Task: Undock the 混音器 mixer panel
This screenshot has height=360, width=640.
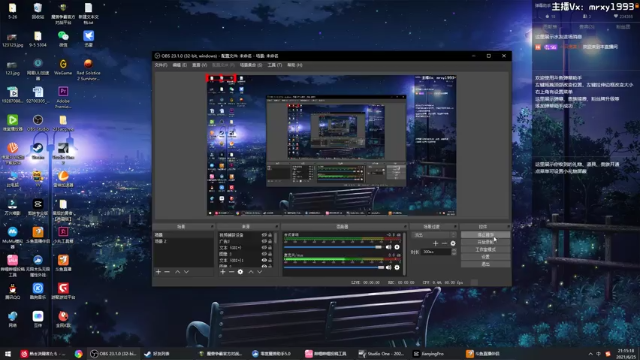Action: point(405,227)
